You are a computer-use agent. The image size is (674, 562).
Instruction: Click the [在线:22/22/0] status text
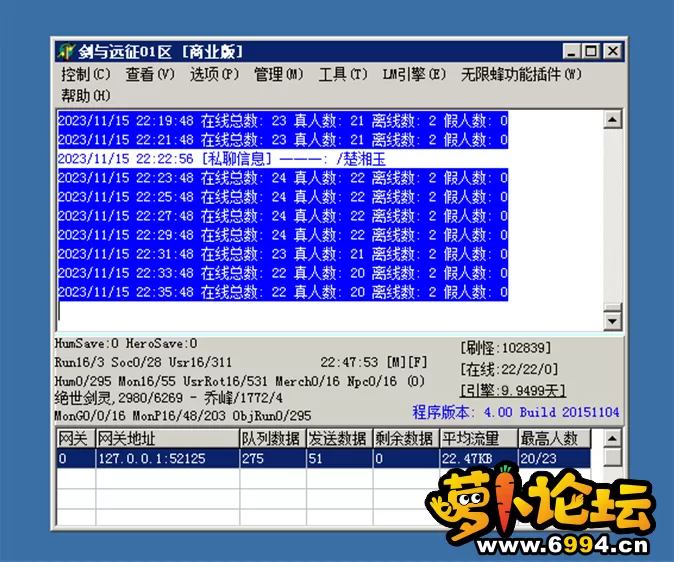click(509, 369)
